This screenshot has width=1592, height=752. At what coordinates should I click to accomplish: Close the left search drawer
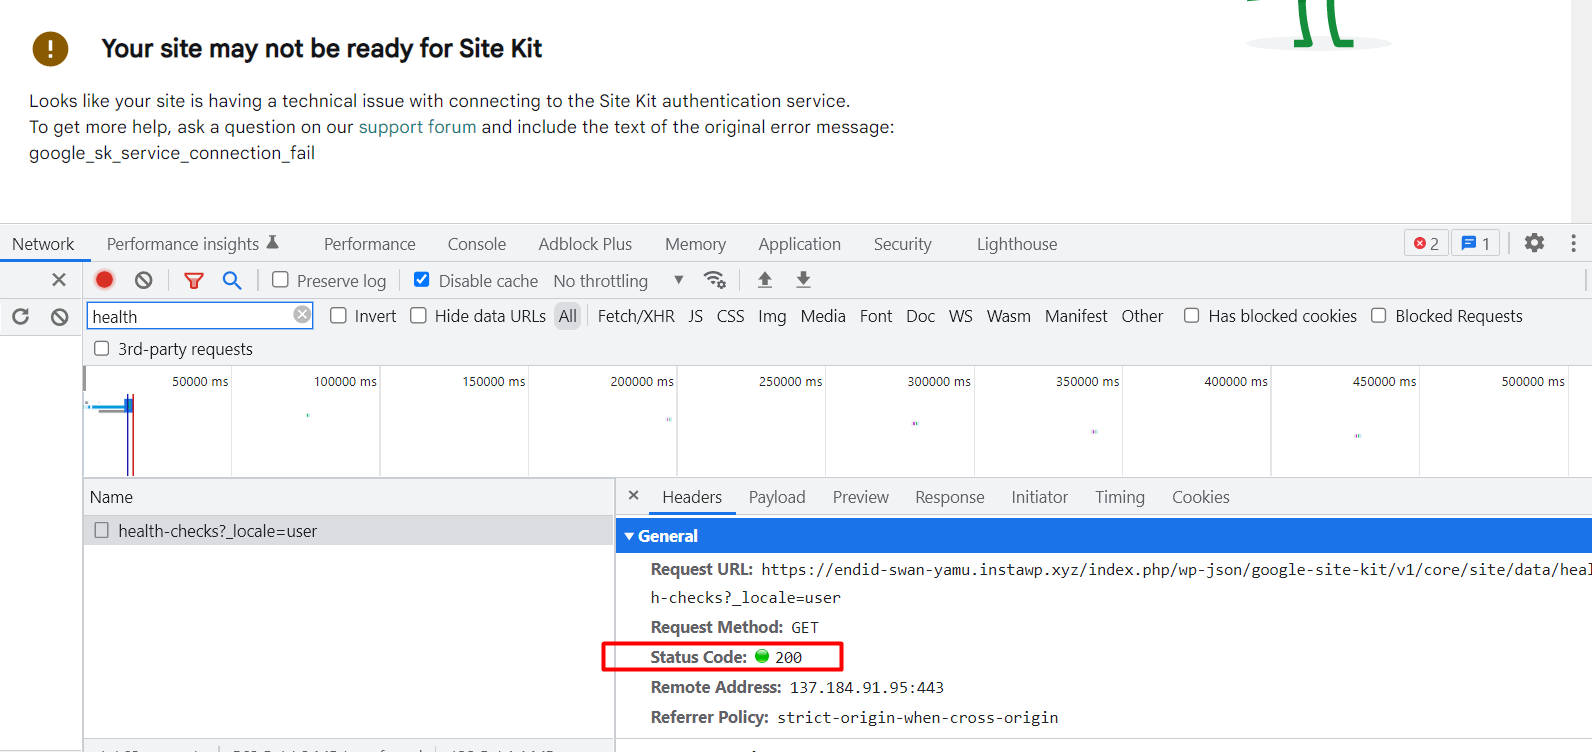(59, 280)
